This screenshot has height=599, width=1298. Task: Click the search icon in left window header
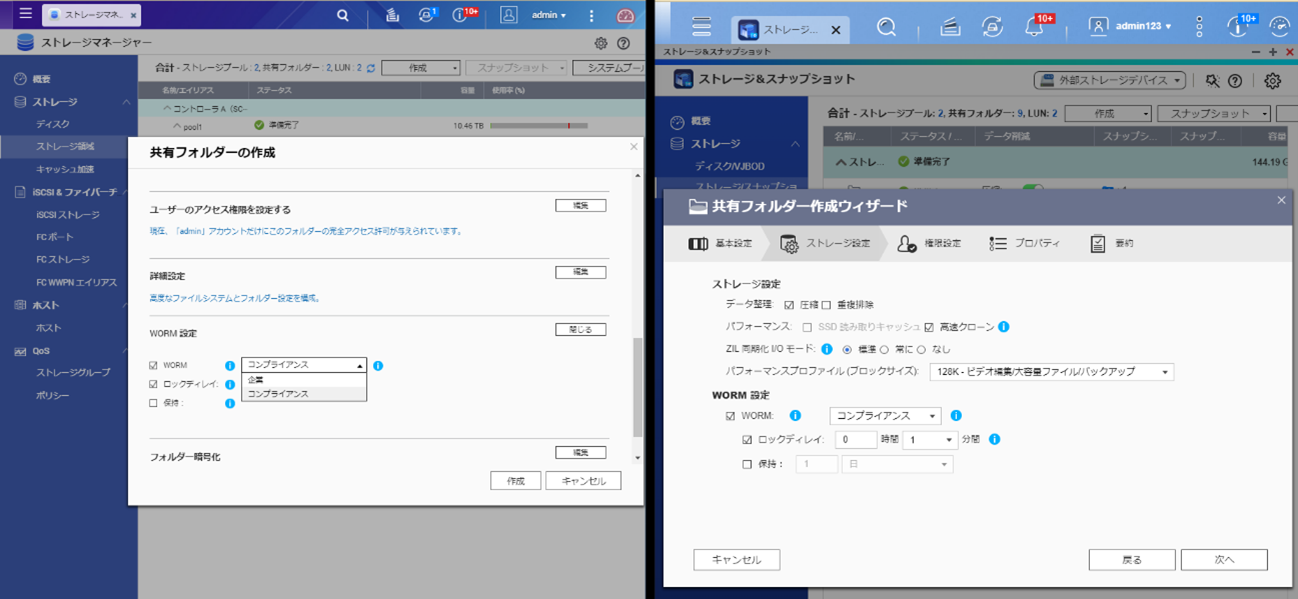[x=342, y=15]
